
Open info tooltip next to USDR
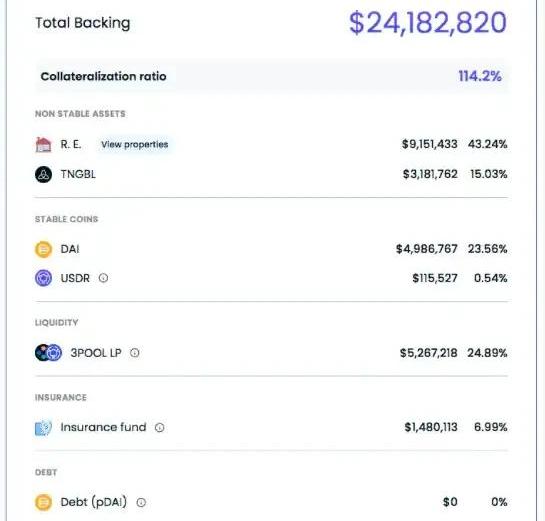(103, 278)
